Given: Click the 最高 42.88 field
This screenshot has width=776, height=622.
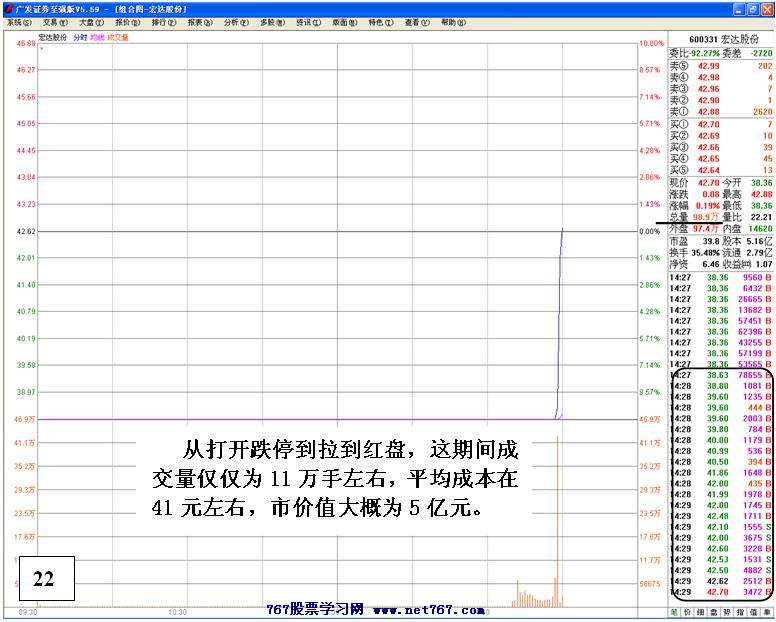Looking at the screenshot, I should tap(747, 194).
